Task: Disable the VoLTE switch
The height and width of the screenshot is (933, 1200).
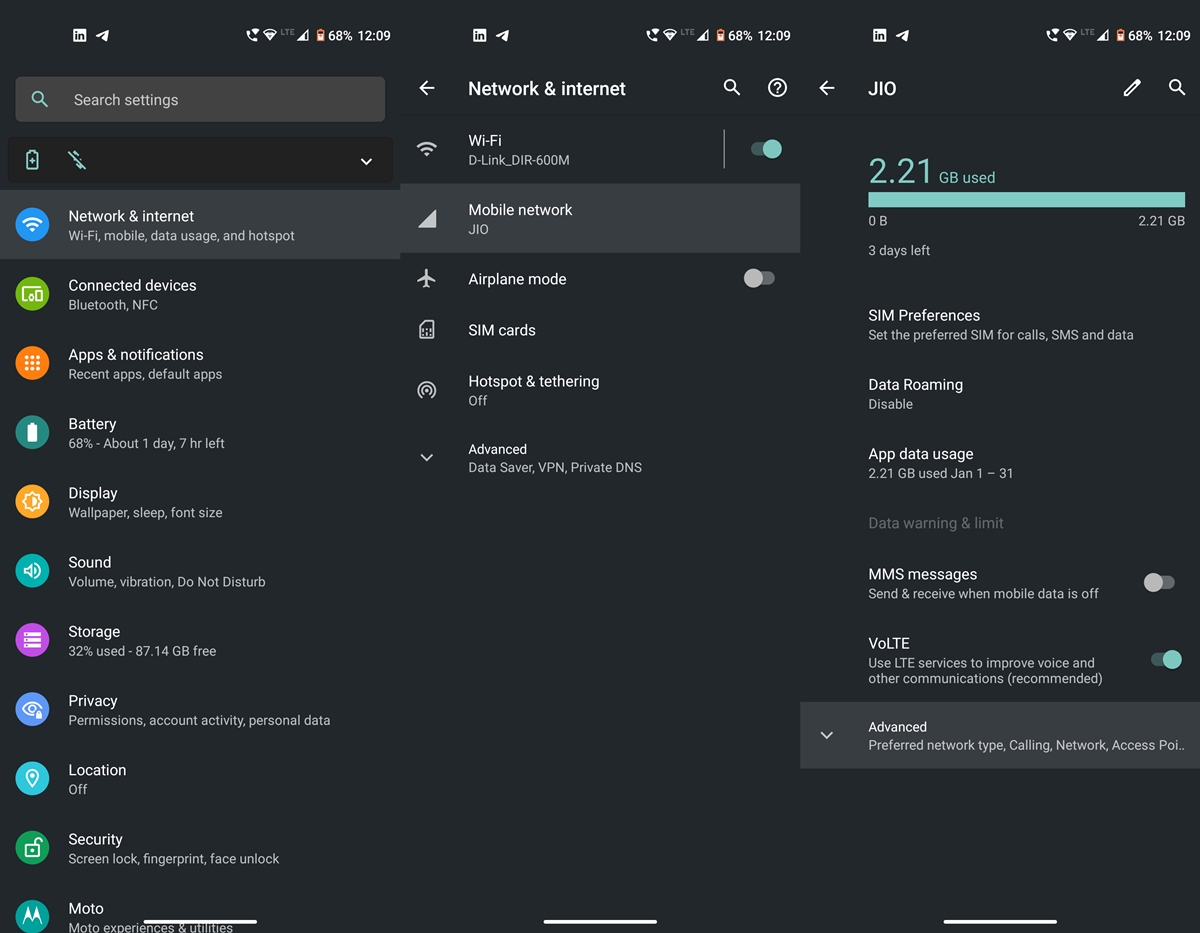Action: click(1166, 659)
